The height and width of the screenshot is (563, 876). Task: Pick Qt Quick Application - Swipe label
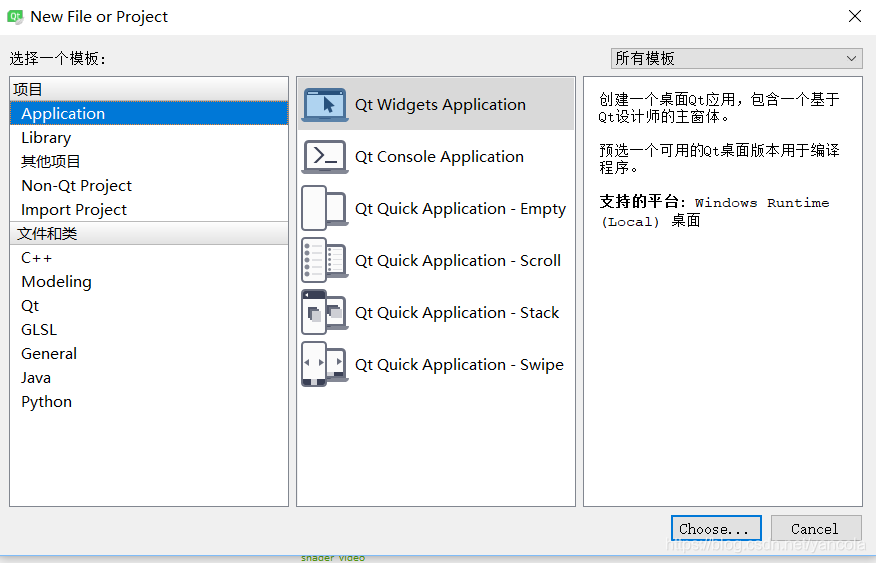(x=459, y=364)
